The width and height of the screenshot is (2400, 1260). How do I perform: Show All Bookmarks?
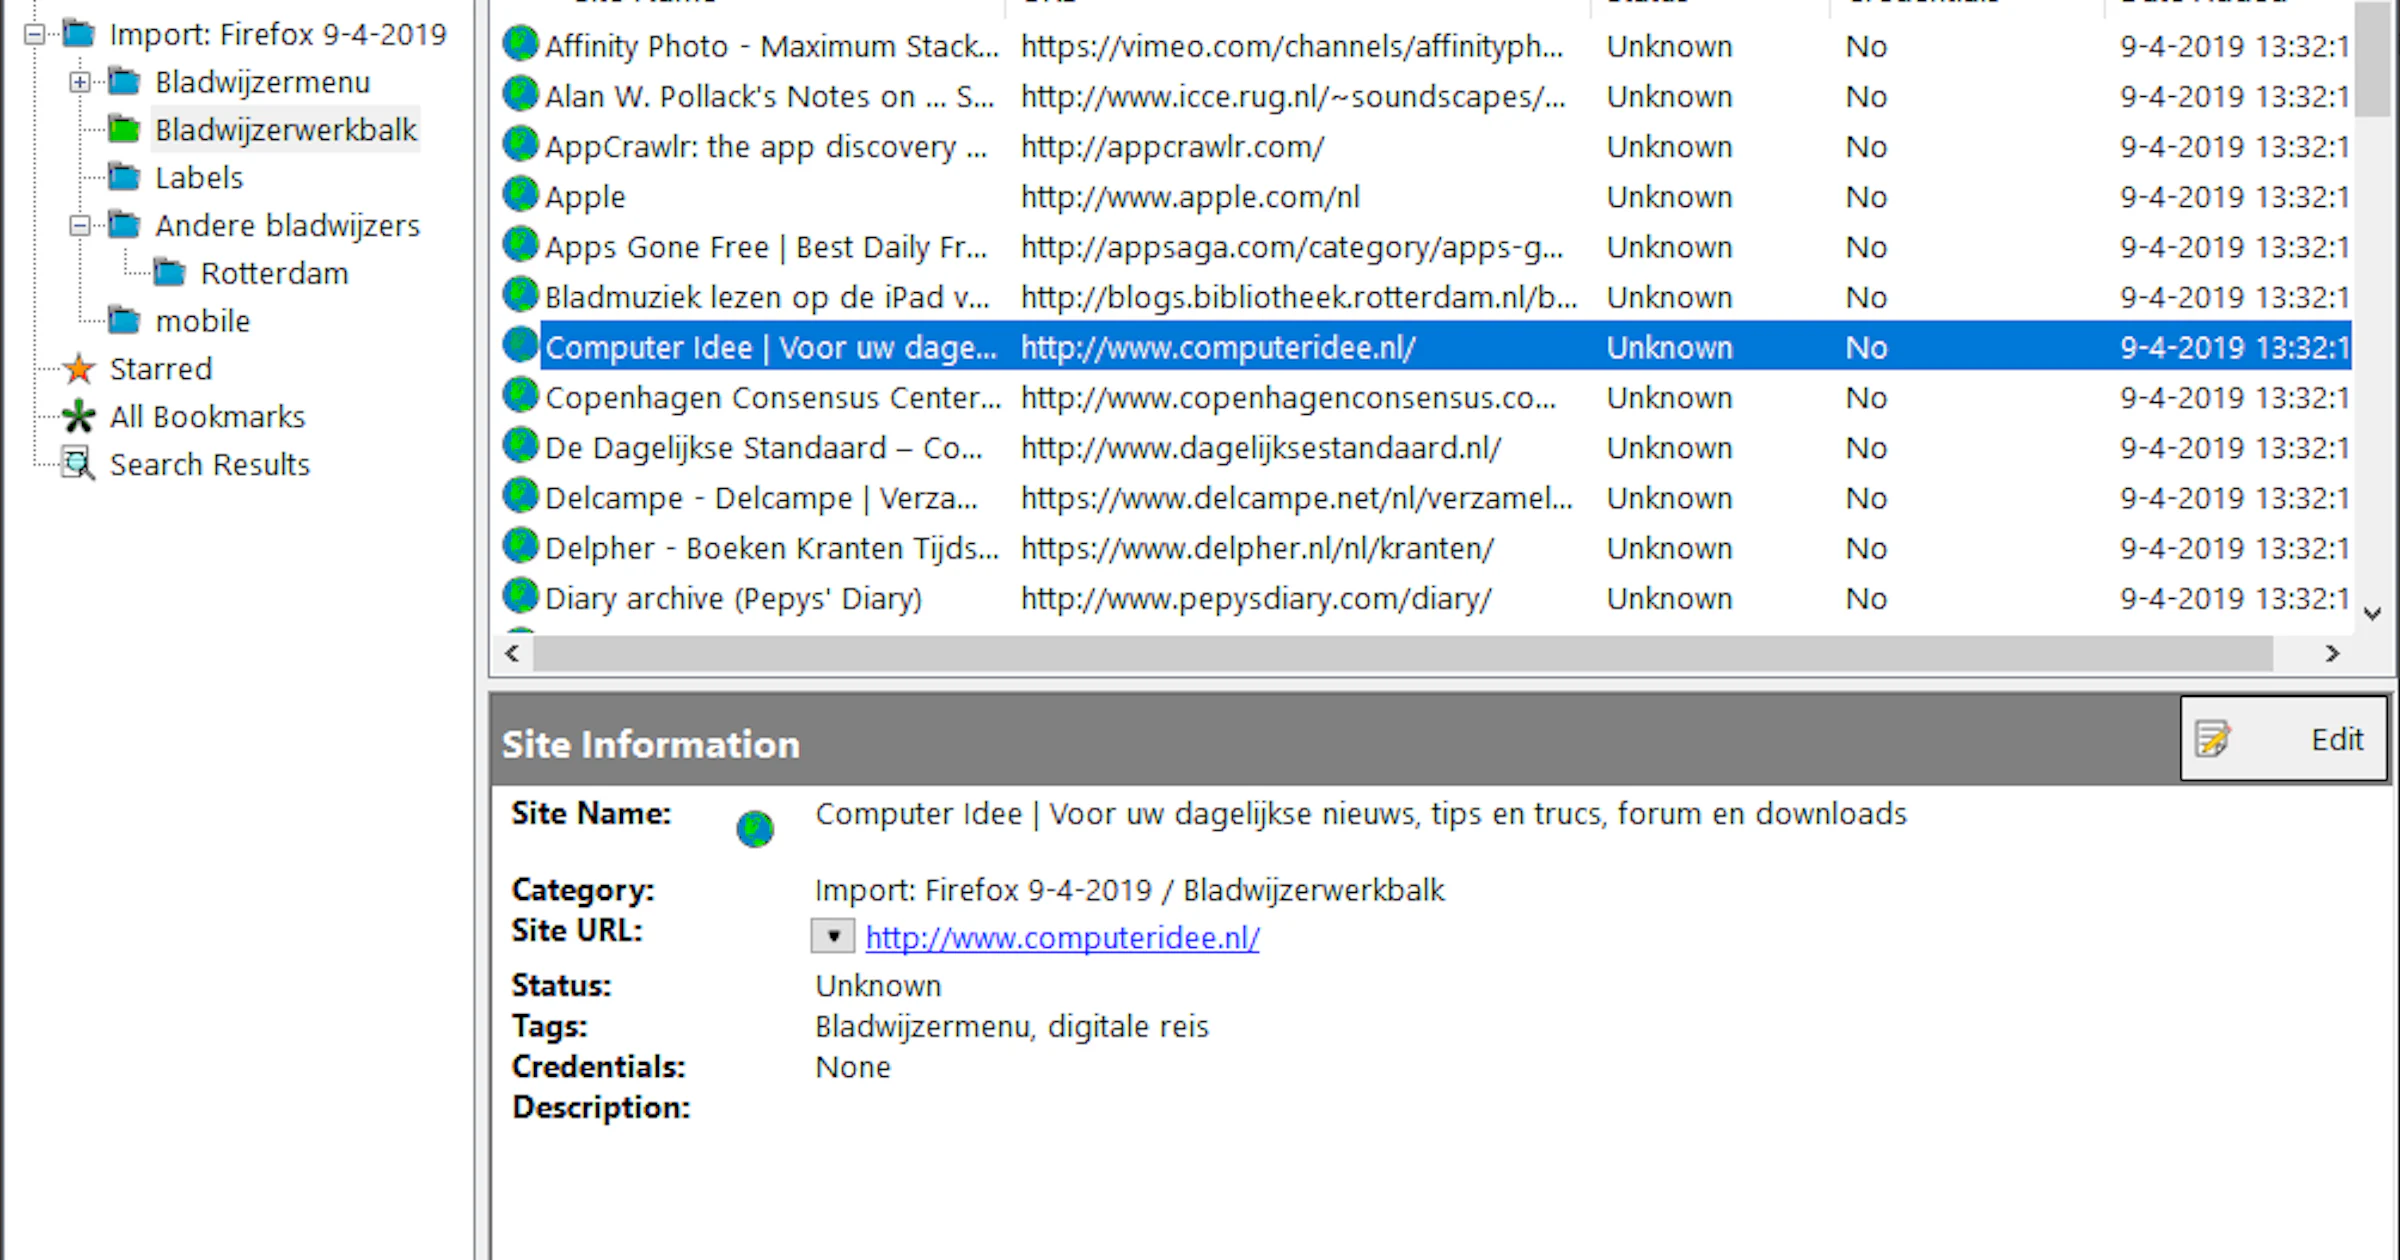tap(207, 417)
